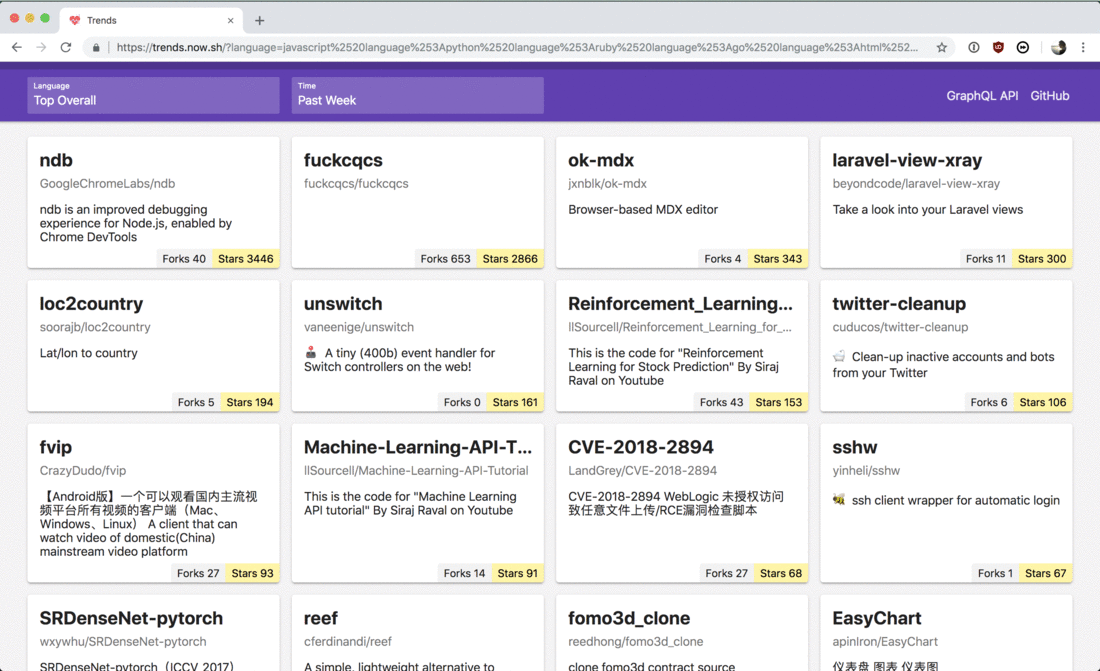Bookmark this page with the star icon

coord(941,47)
